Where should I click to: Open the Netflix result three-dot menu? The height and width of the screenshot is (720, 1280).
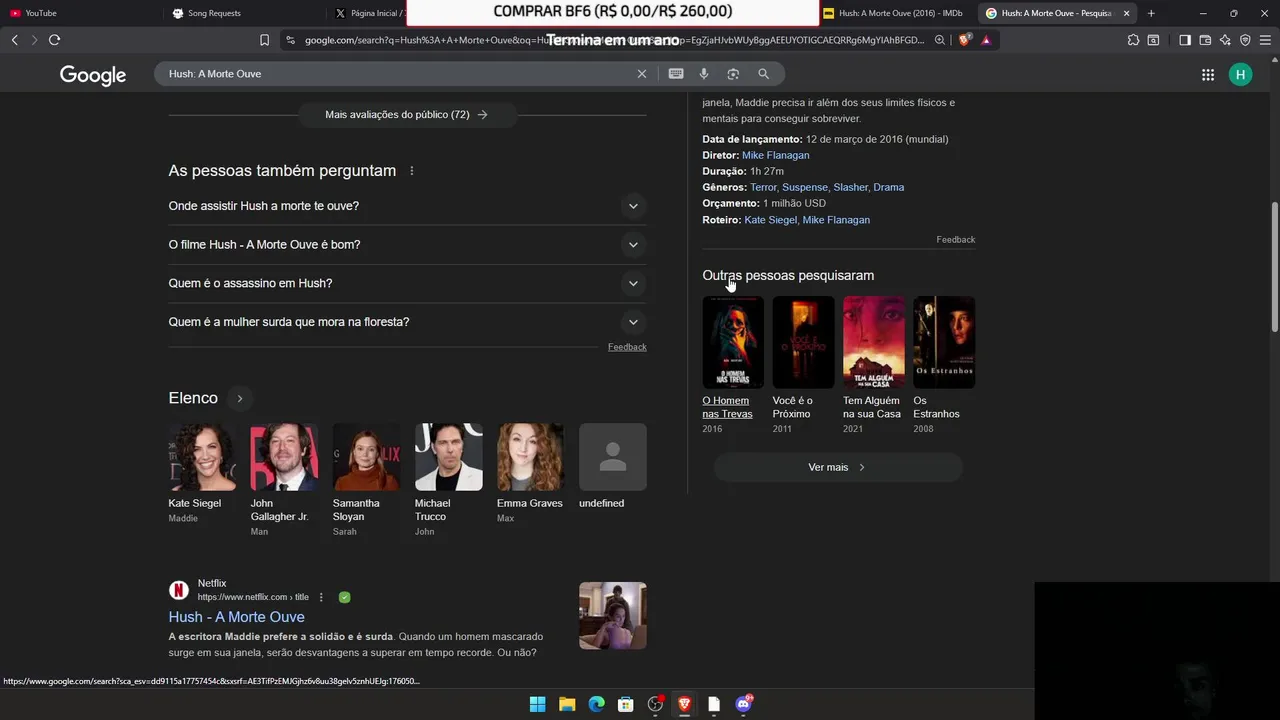(321, 597)
